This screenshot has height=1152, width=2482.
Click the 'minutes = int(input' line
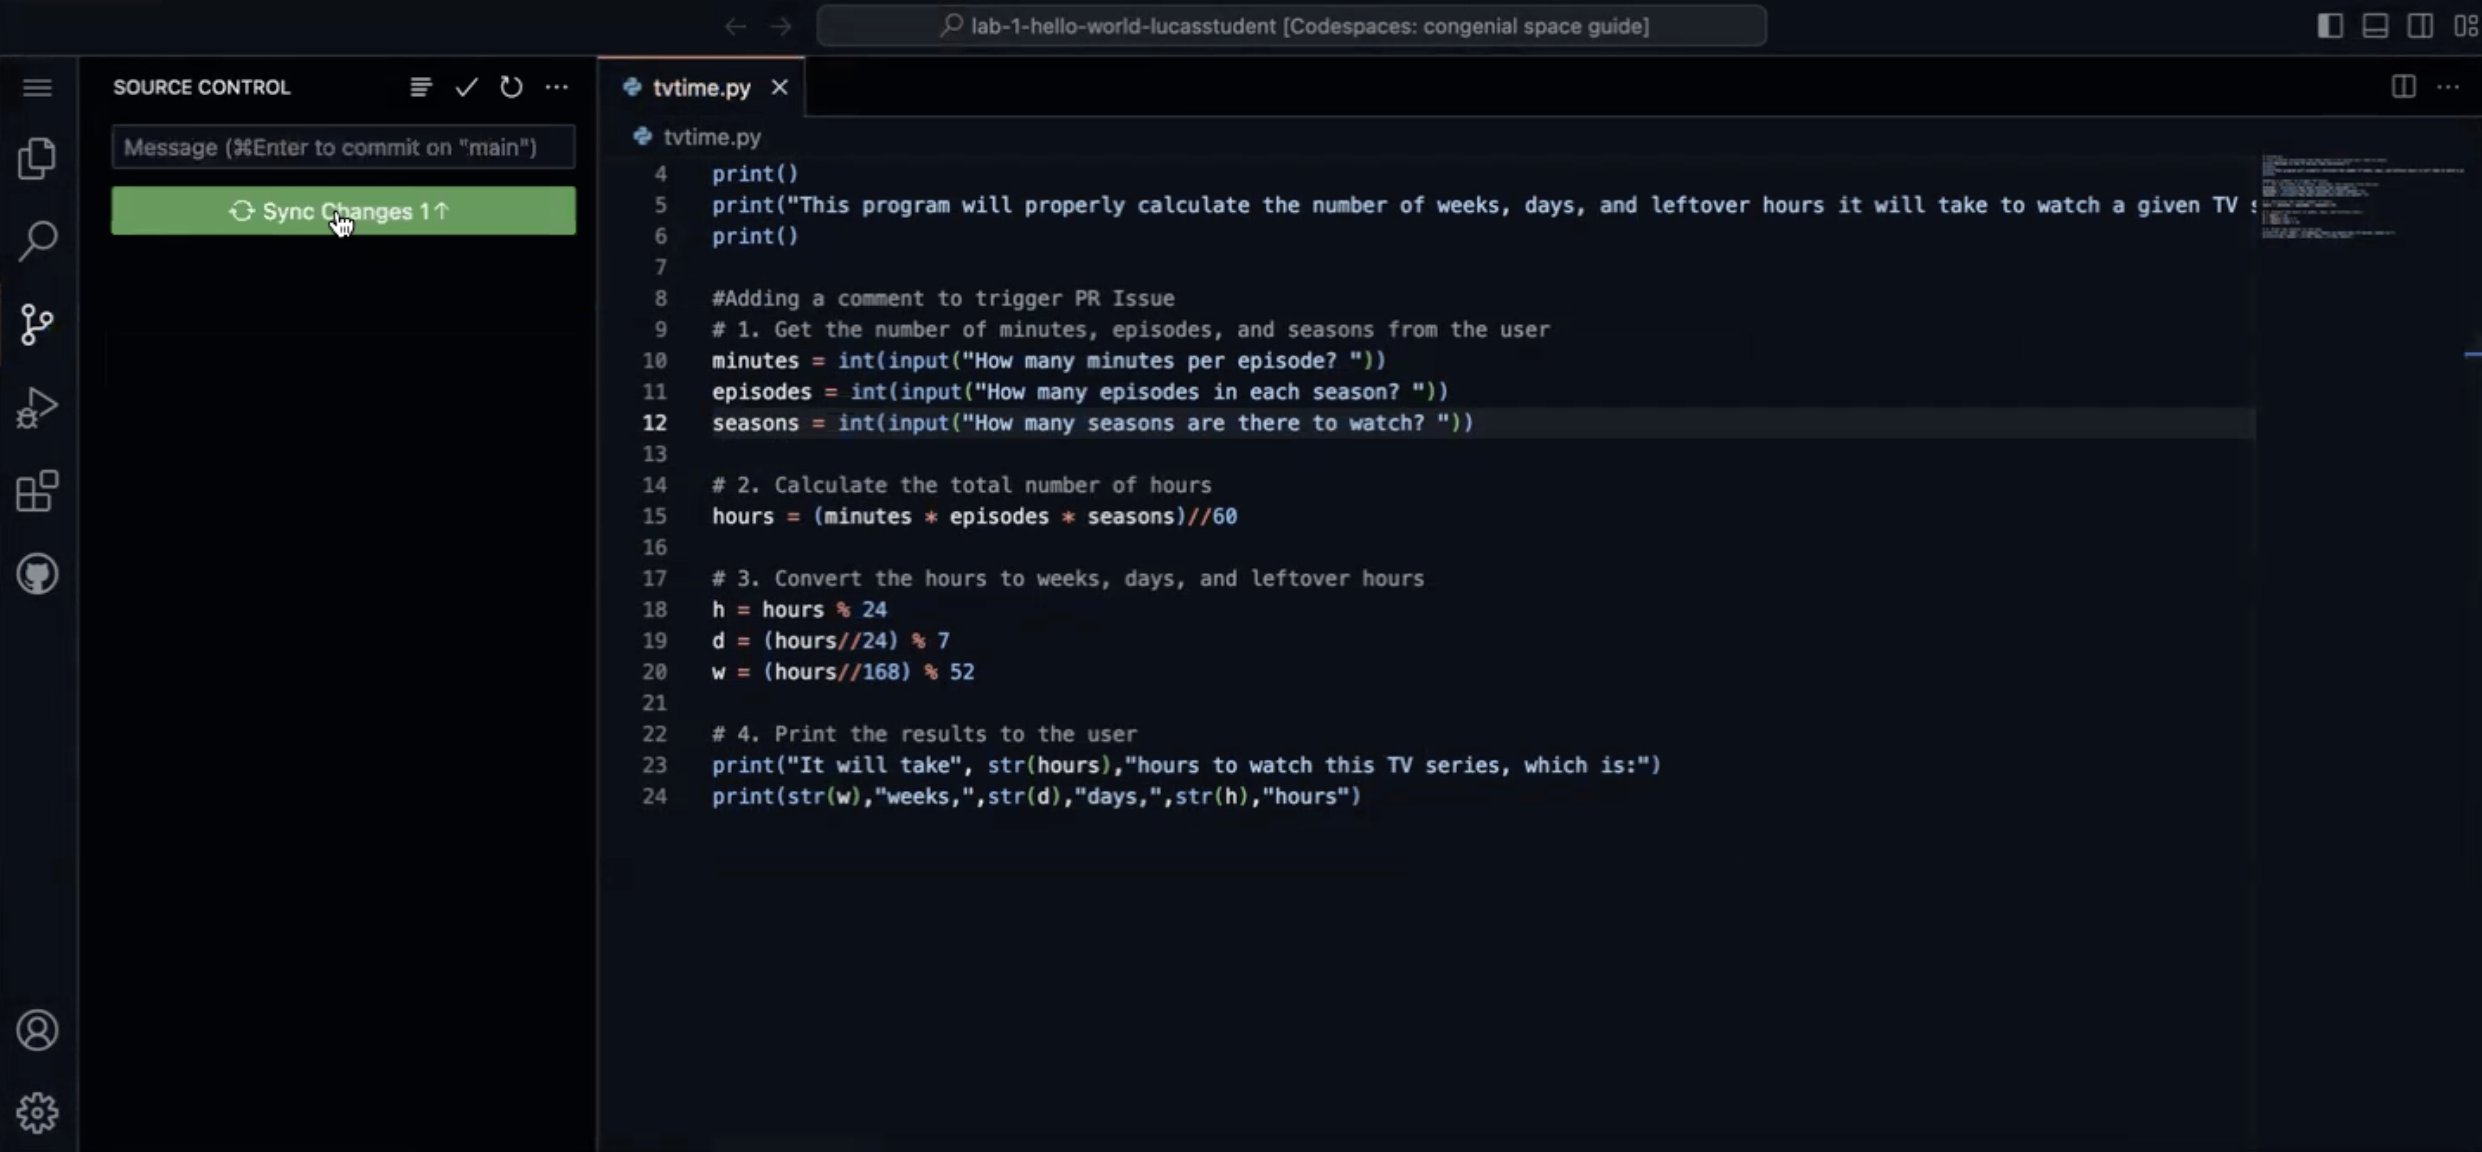tap(1049, 360)
